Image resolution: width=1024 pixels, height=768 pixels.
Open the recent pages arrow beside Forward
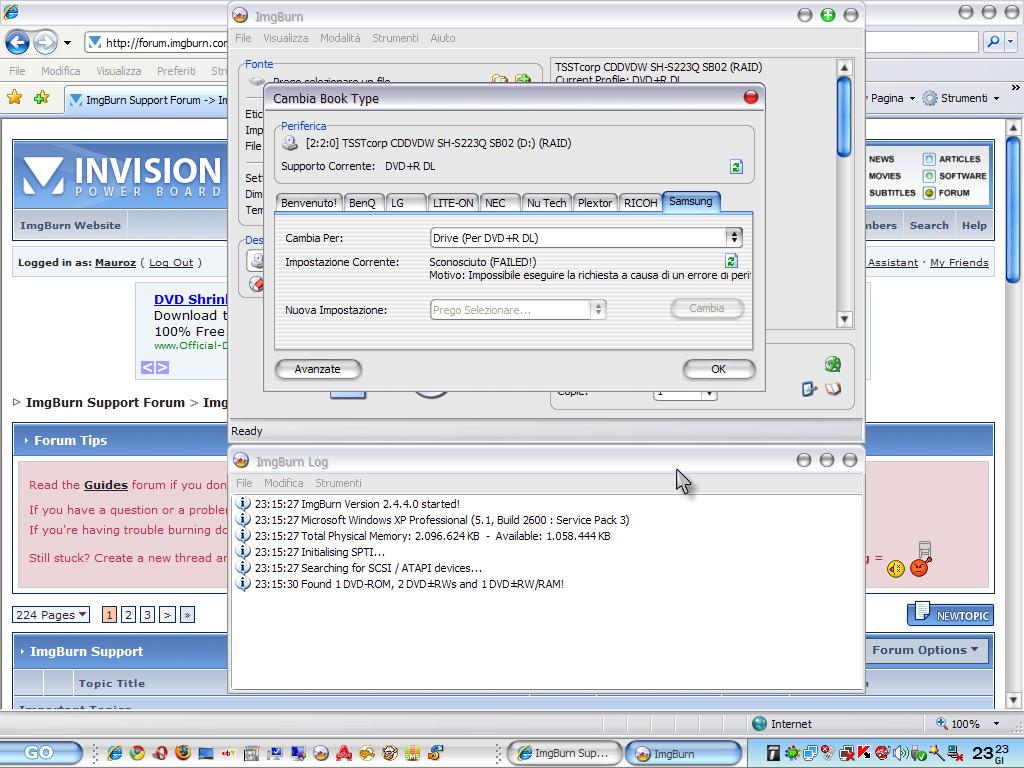[x=67, y=44]
